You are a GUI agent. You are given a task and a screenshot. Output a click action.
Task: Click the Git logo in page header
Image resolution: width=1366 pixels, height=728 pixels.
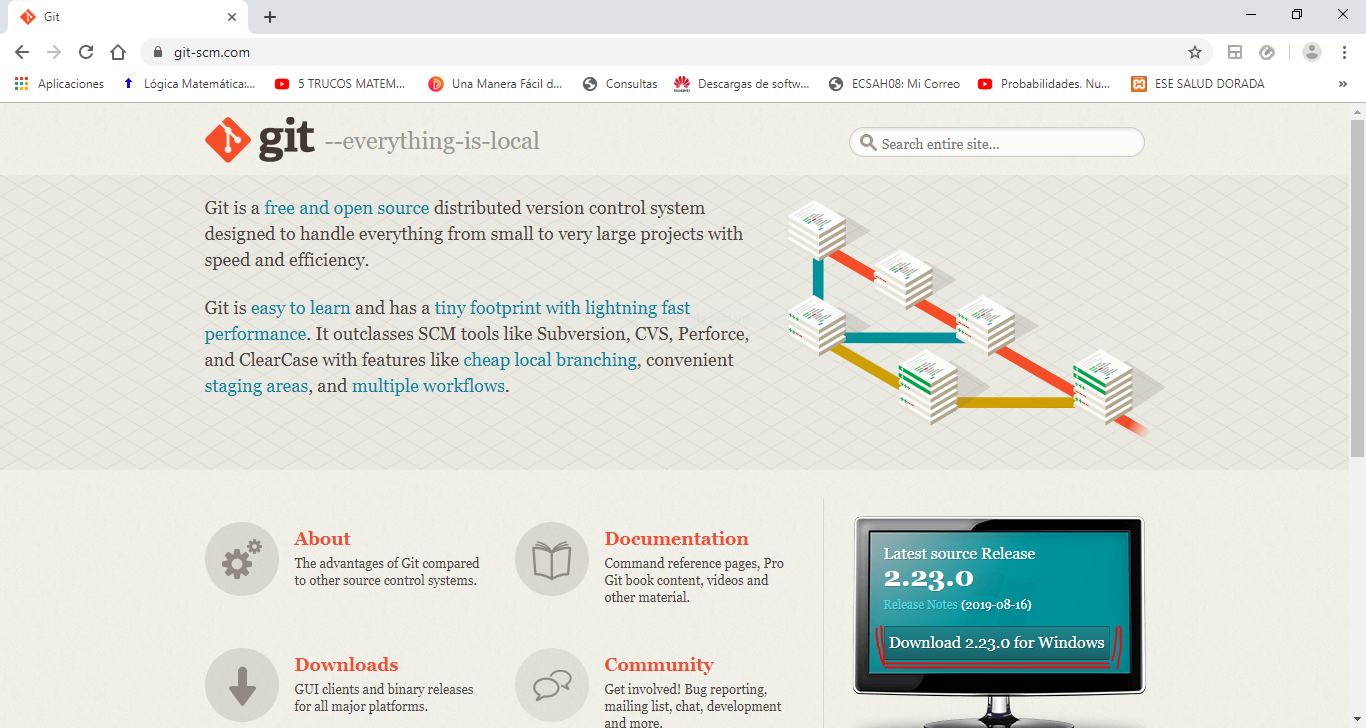click(260, 140)
